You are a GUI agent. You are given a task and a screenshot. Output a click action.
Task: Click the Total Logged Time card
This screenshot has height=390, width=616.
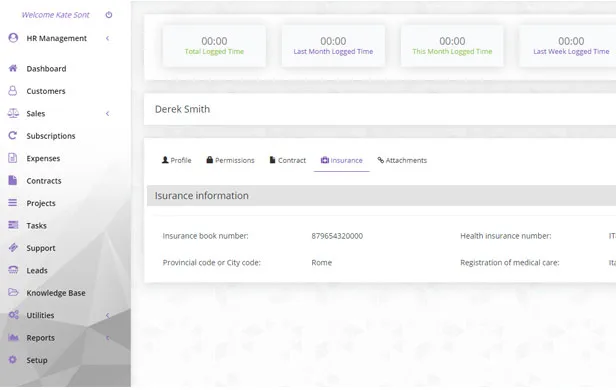[x=214, y=46]
